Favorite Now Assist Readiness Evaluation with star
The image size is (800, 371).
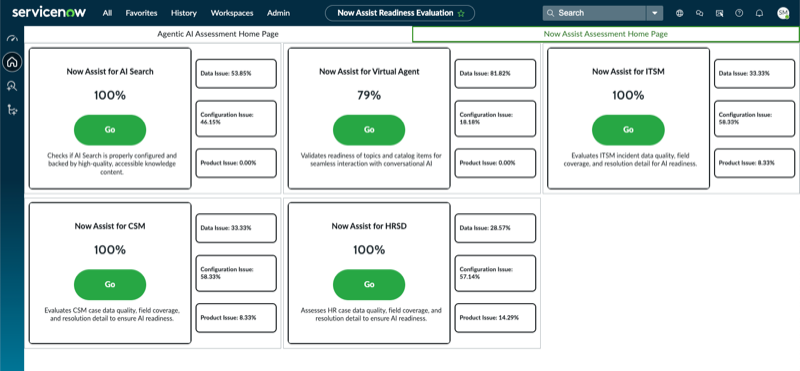(x=461, y=13)
